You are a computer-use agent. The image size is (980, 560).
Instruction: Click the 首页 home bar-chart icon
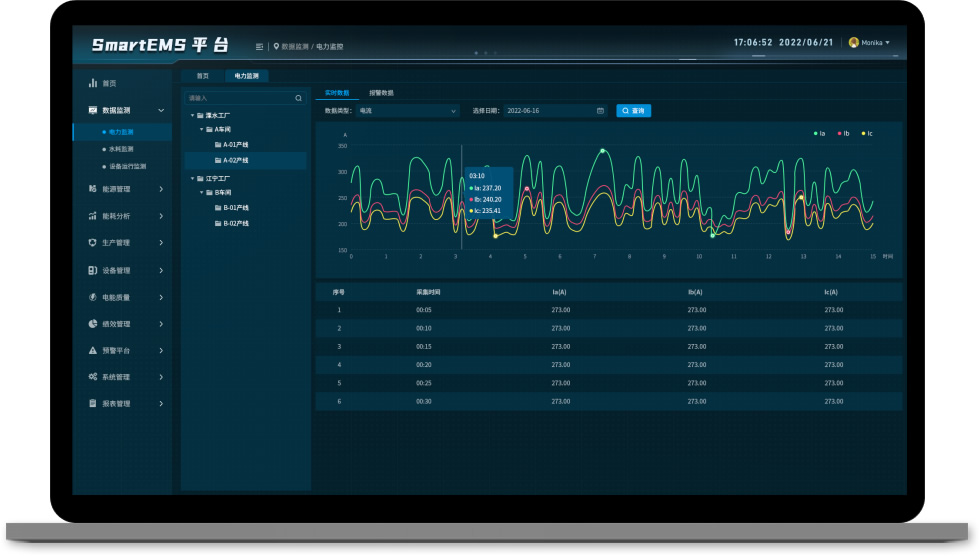(x=93, y=83)
